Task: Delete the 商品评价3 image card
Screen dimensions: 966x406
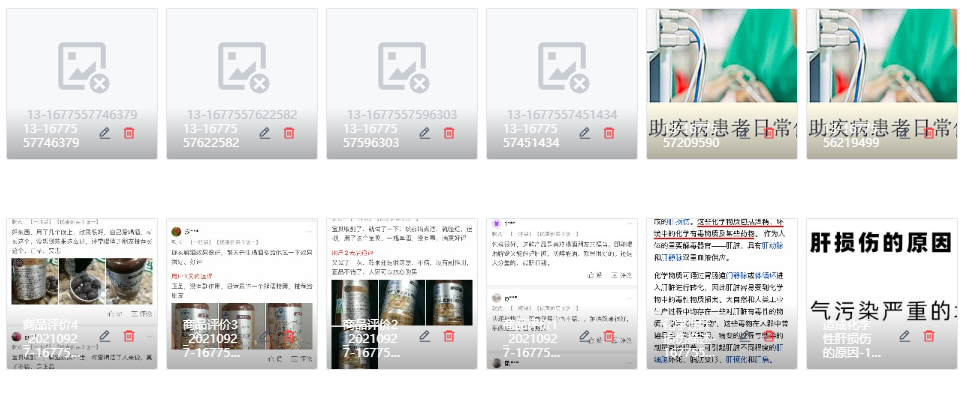Action: [289, 336]
